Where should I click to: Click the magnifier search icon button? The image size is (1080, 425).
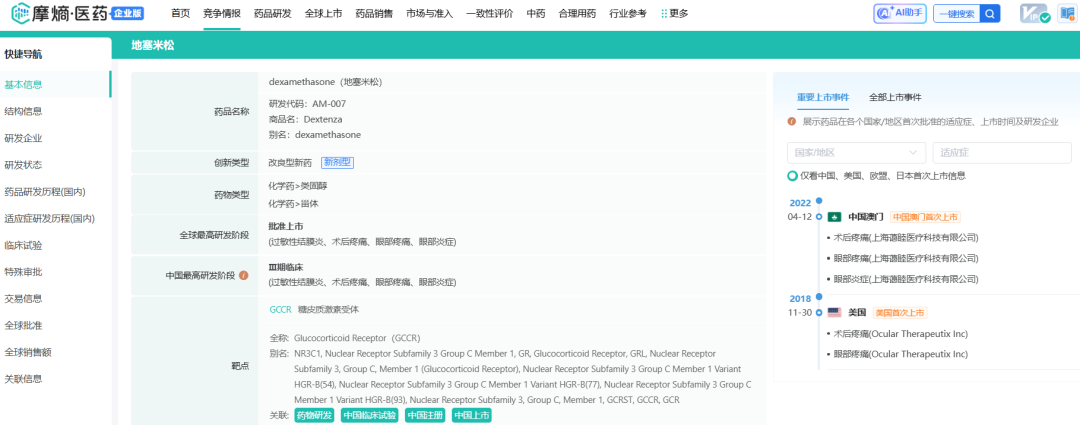click(x=989, y=14)
